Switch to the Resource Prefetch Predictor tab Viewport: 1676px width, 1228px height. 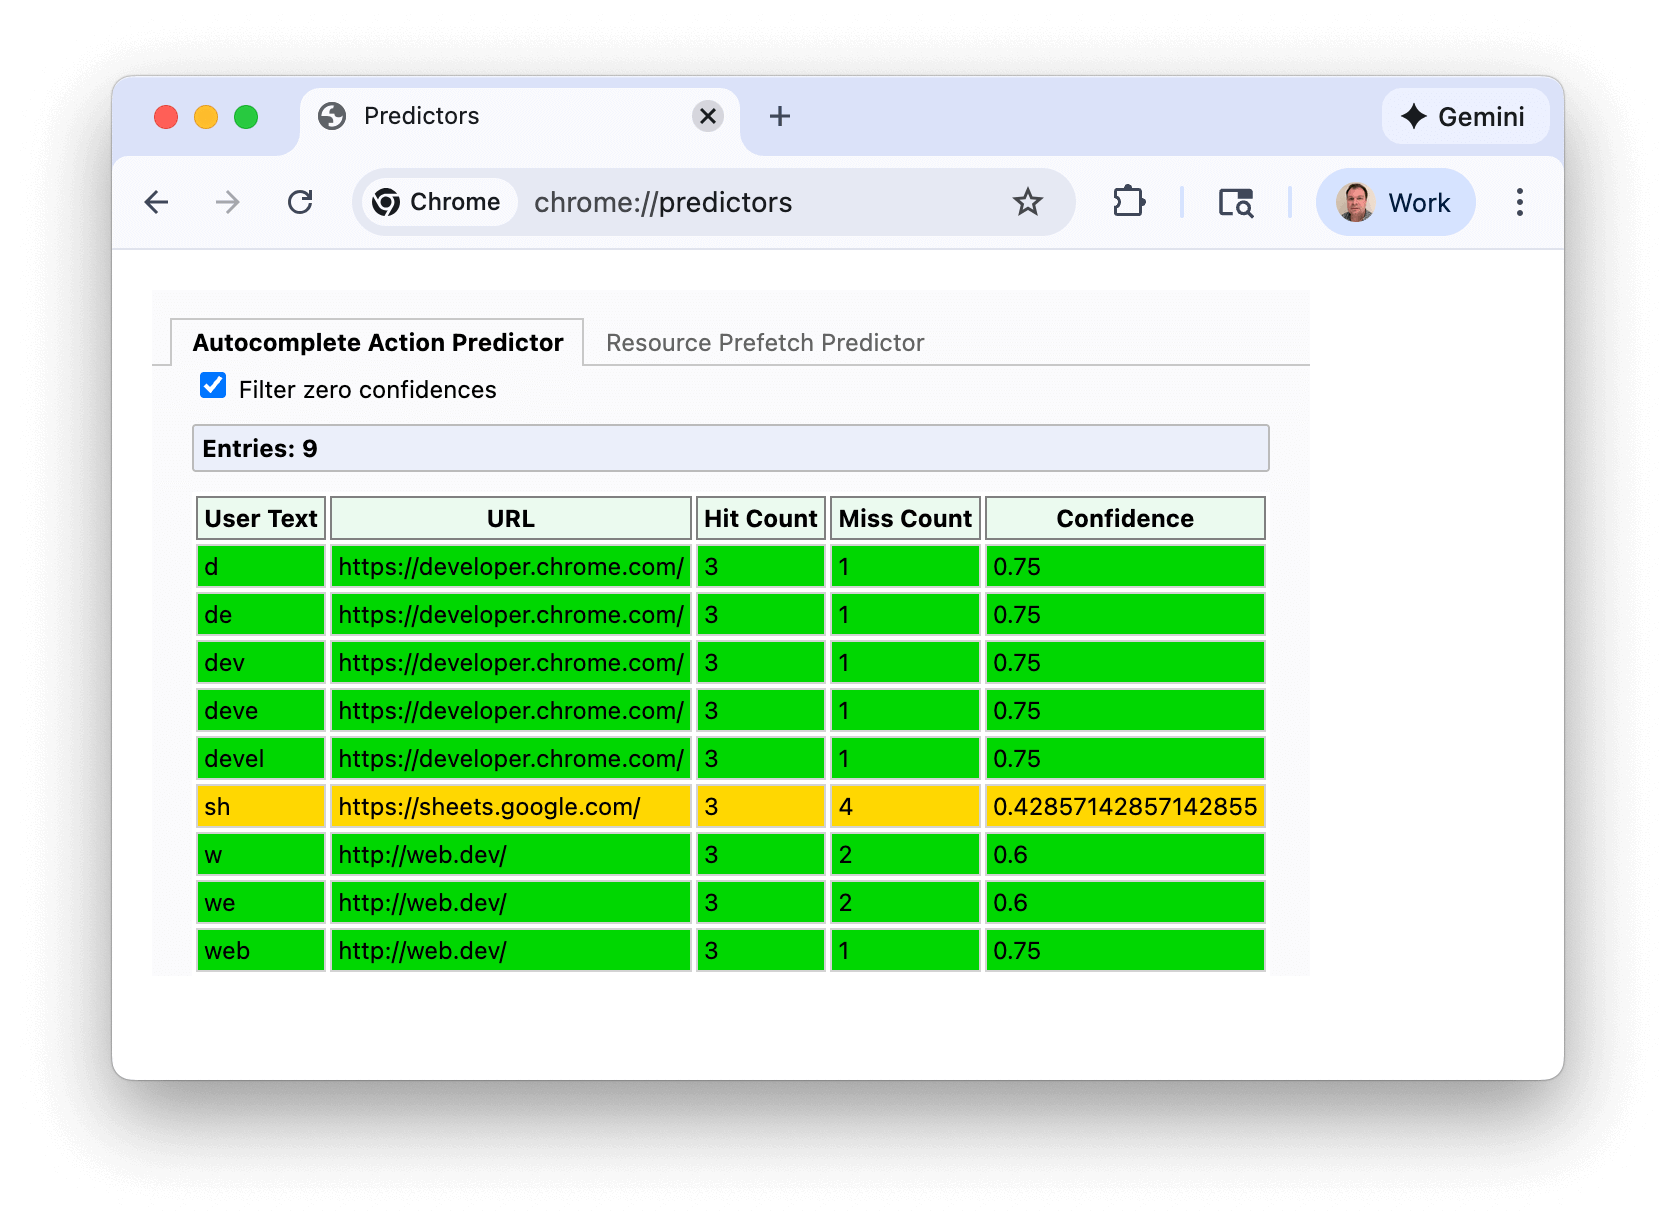coord(764,342)
